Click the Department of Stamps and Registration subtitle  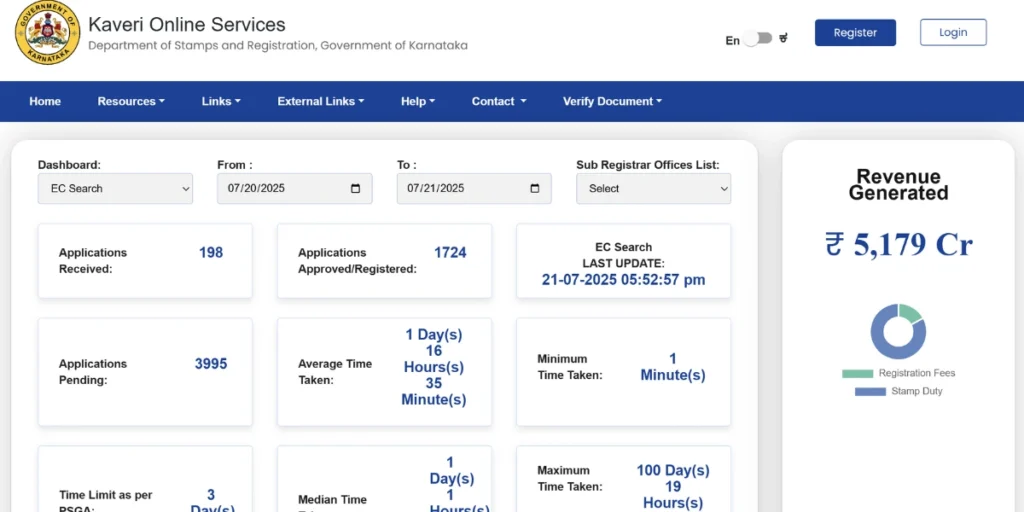click(278, 46)
